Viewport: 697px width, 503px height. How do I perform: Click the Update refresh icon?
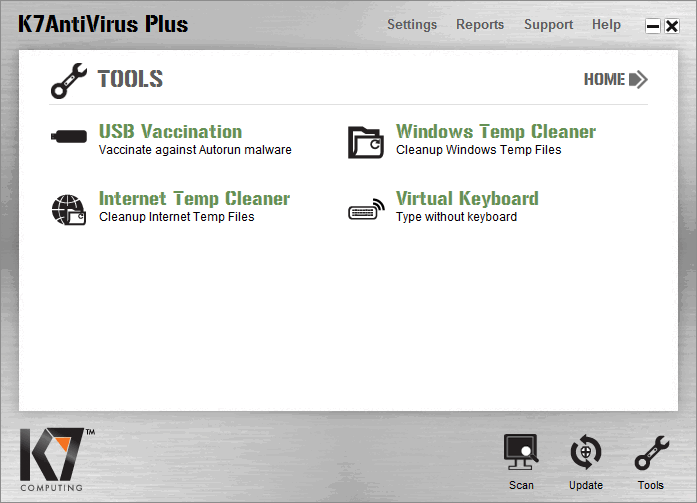[586, 452]
